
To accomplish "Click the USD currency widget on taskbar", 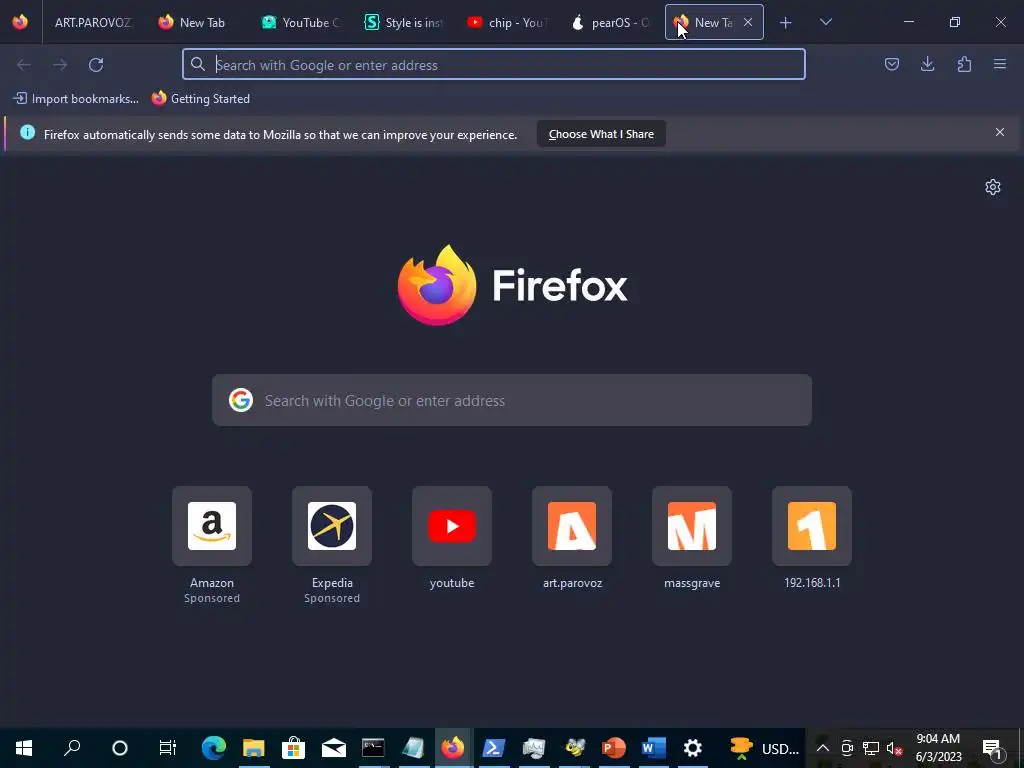I will pyautogui.click(x=765, y=748).
